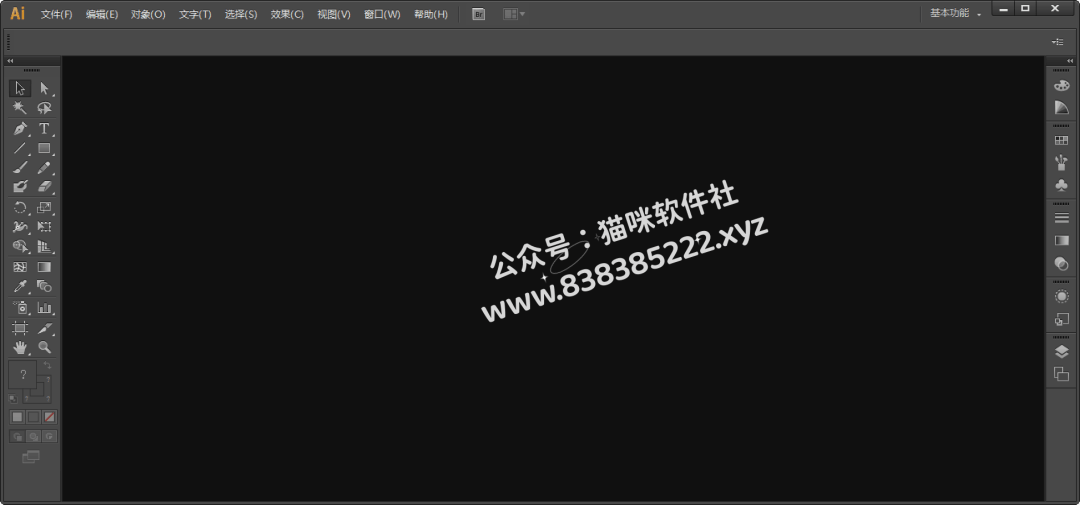Enable Draw Inside mode
1080x505 pixels.
[50, 436]
